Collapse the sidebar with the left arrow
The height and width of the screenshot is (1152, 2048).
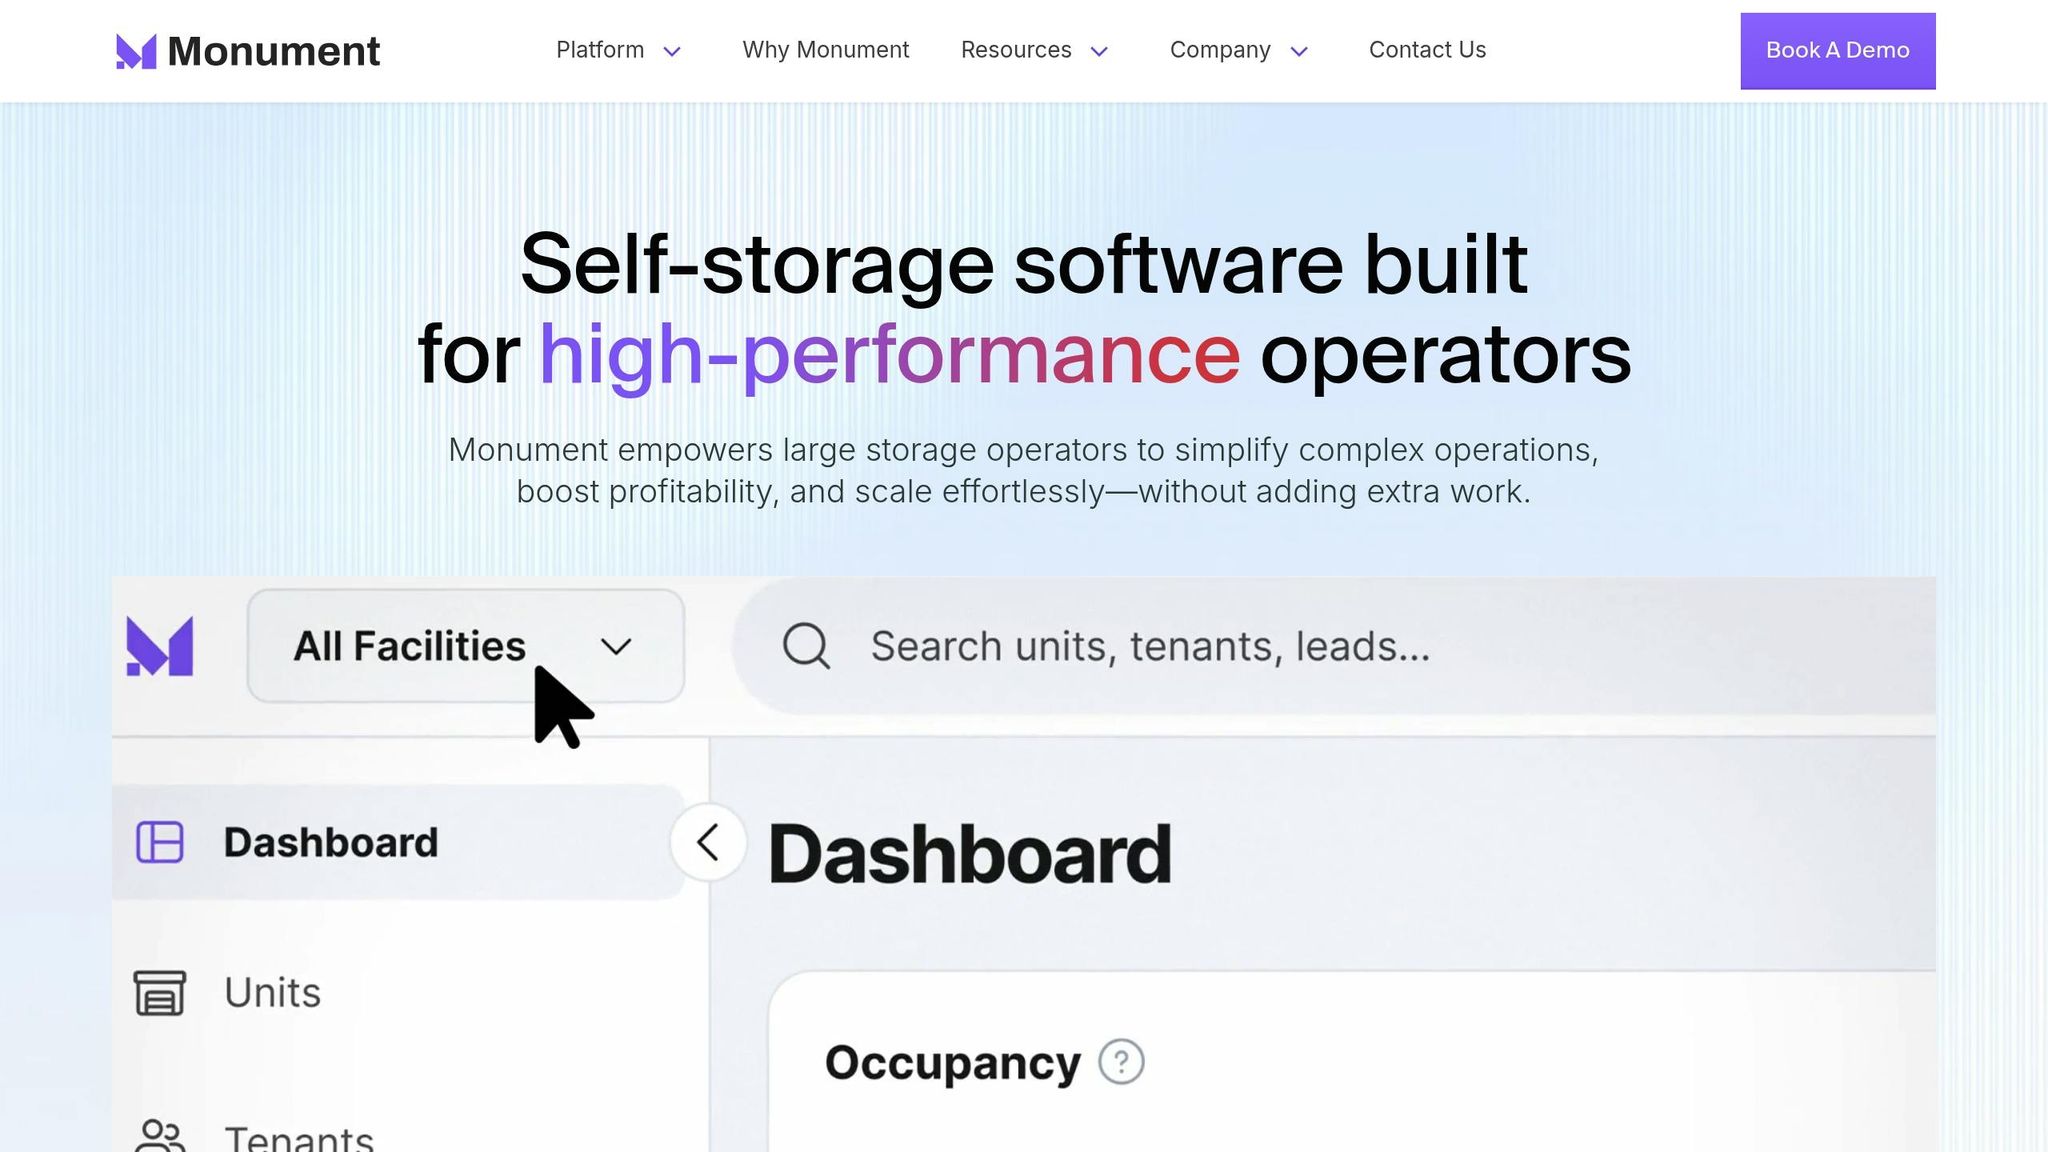point(708,842)
